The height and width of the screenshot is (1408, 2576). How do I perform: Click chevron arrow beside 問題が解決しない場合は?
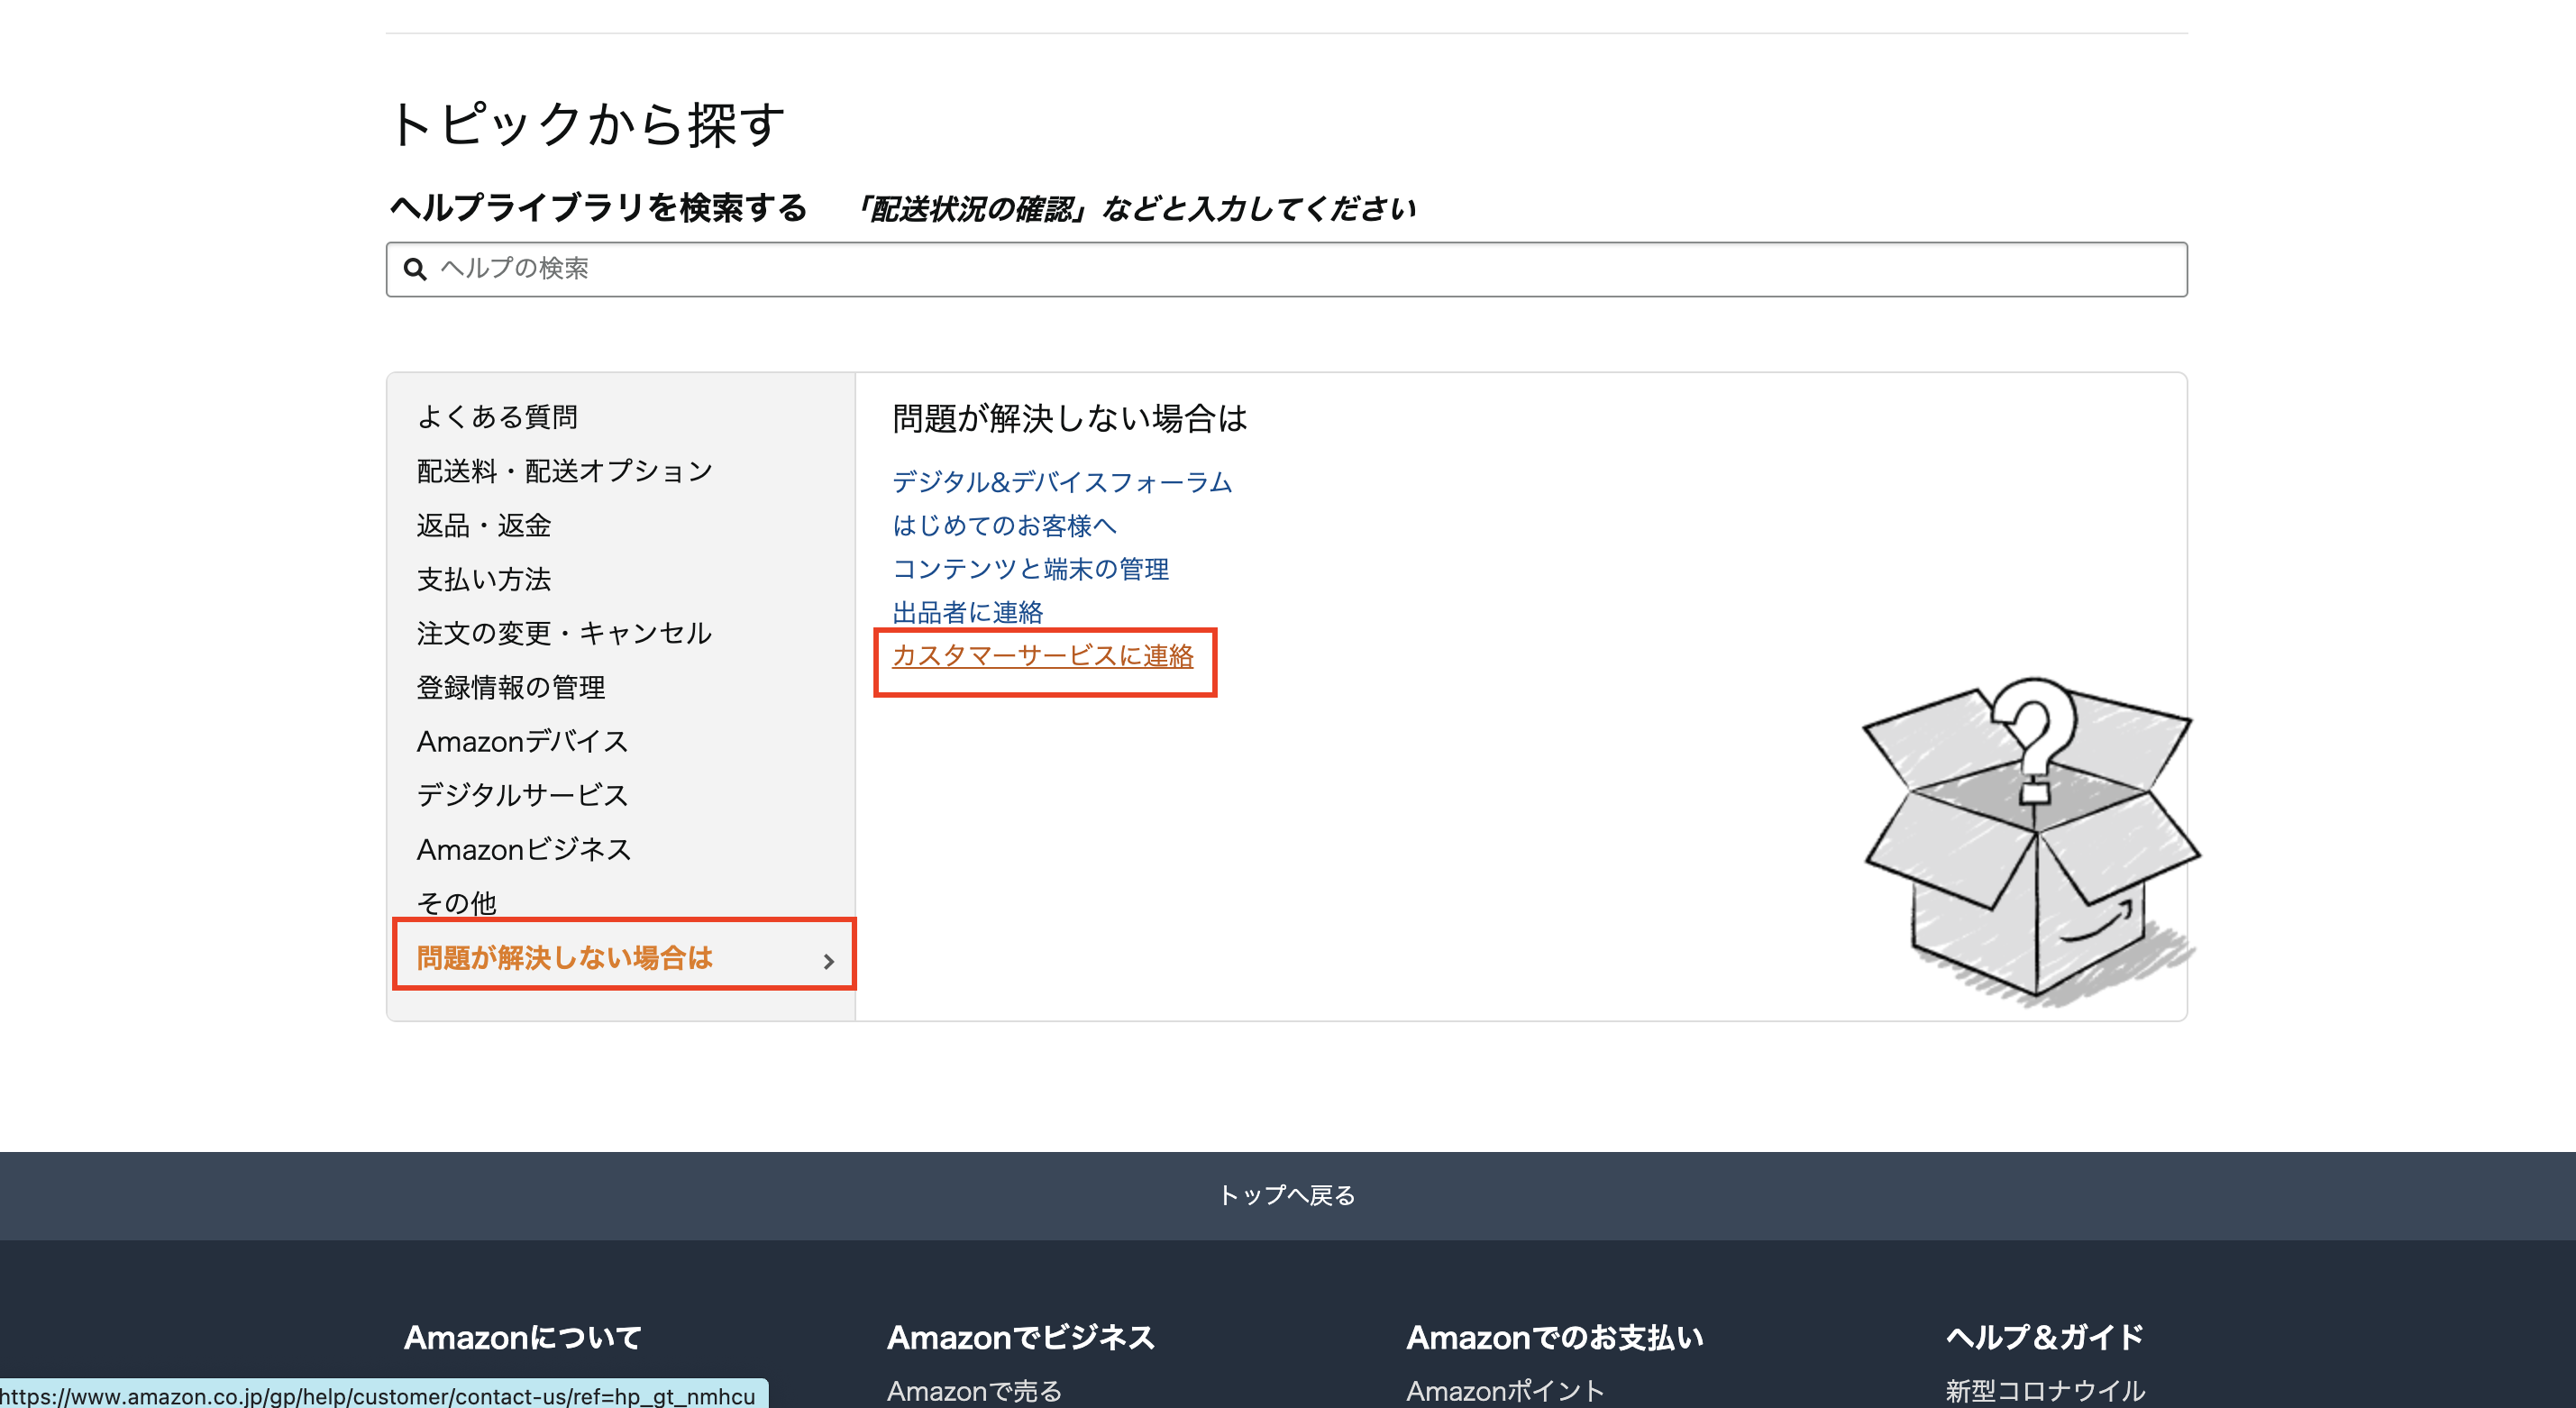(x=828, y=960)
